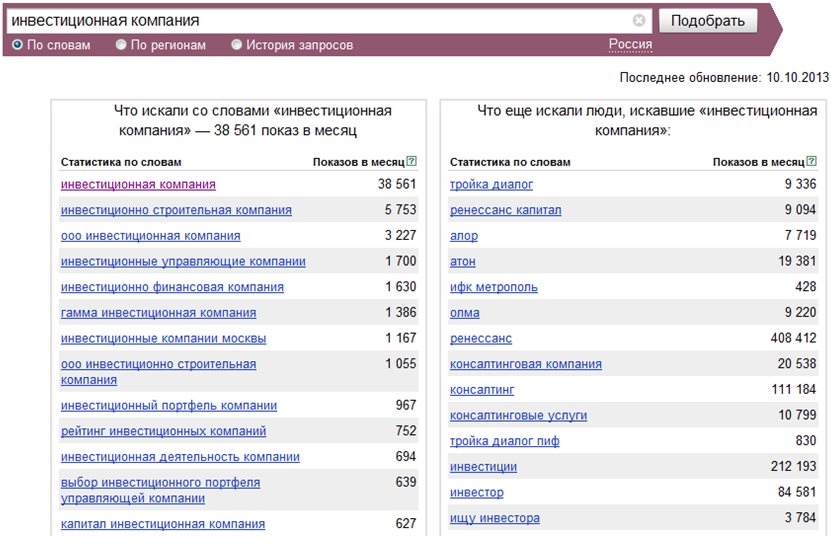The width and height of the screenshot is (836, 544).
Task: Open 'инвестиционный портфель компании' link
Action: point(169,405)
